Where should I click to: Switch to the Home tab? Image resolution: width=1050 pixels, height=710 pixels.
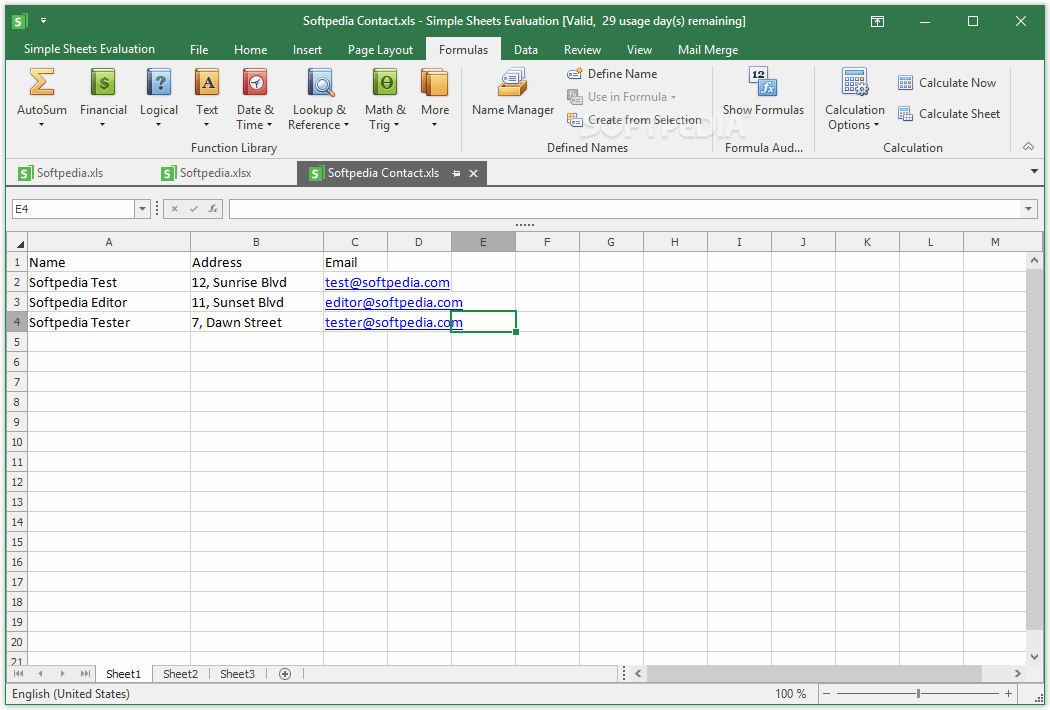pos(250,50)
